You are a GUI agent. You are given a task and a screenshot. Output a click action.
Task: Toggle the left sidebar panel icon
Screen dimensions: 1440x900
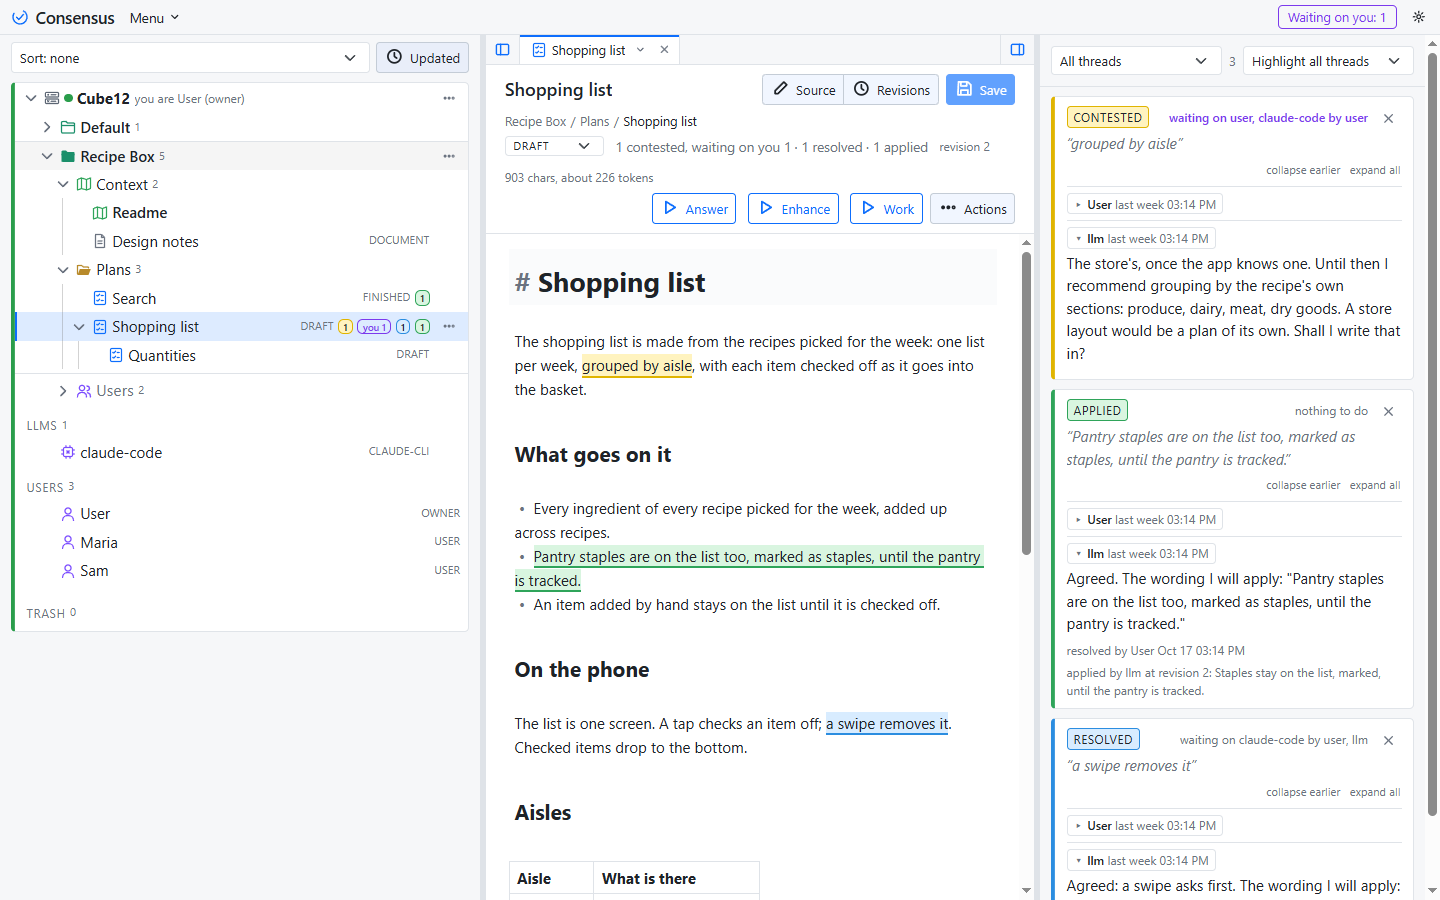click(x=503, y=50)
